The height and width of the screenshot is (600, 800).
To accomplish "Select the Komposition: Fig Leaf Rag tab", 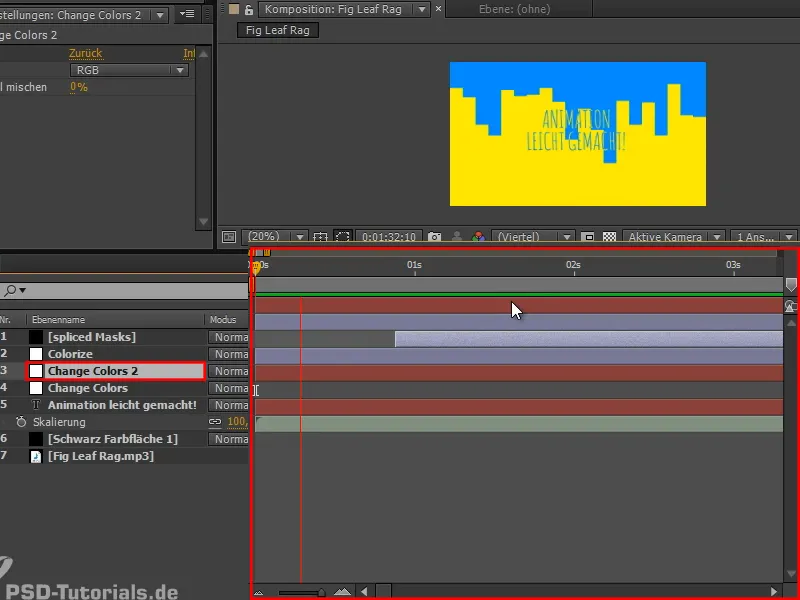I will (333, 9).
